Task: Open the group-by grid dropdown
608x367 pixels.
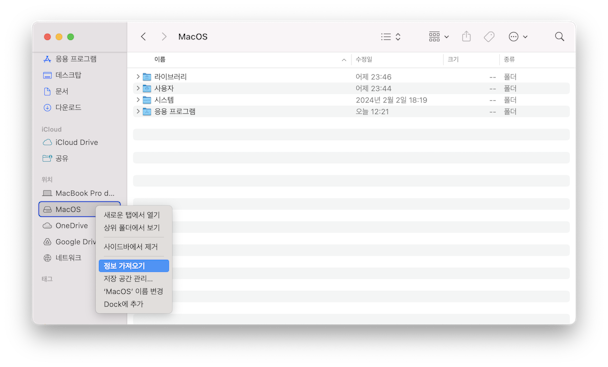Action: (439, 36)
